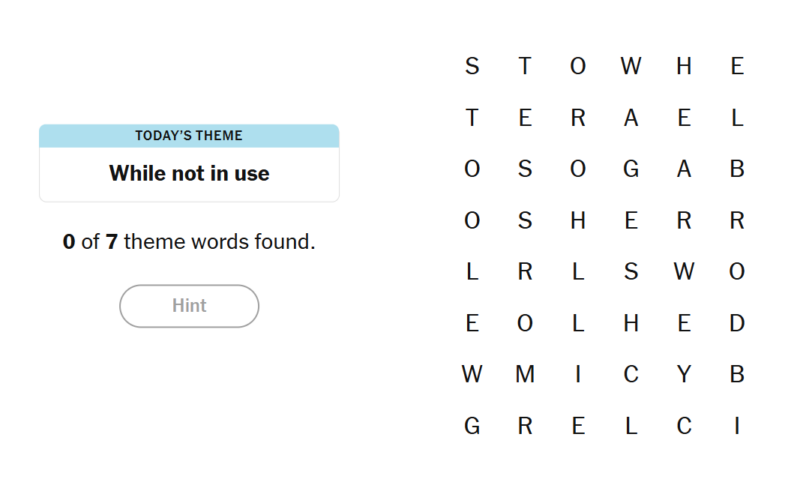This screenshot has width=800, height=497.
Task: Pick letter S in the fifth row
Action: 631,272
